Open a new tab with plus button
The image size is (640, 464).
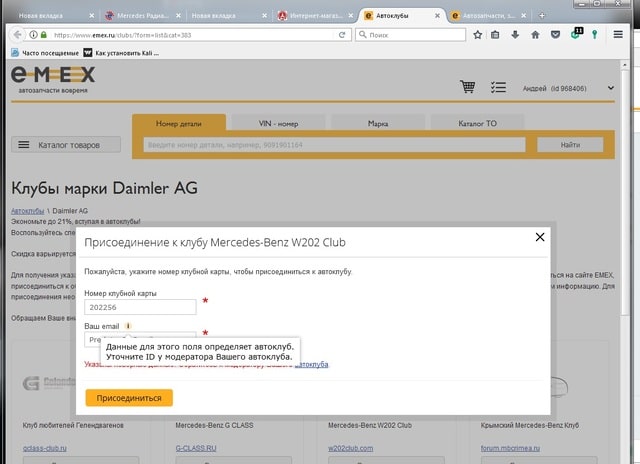[542, 16]
